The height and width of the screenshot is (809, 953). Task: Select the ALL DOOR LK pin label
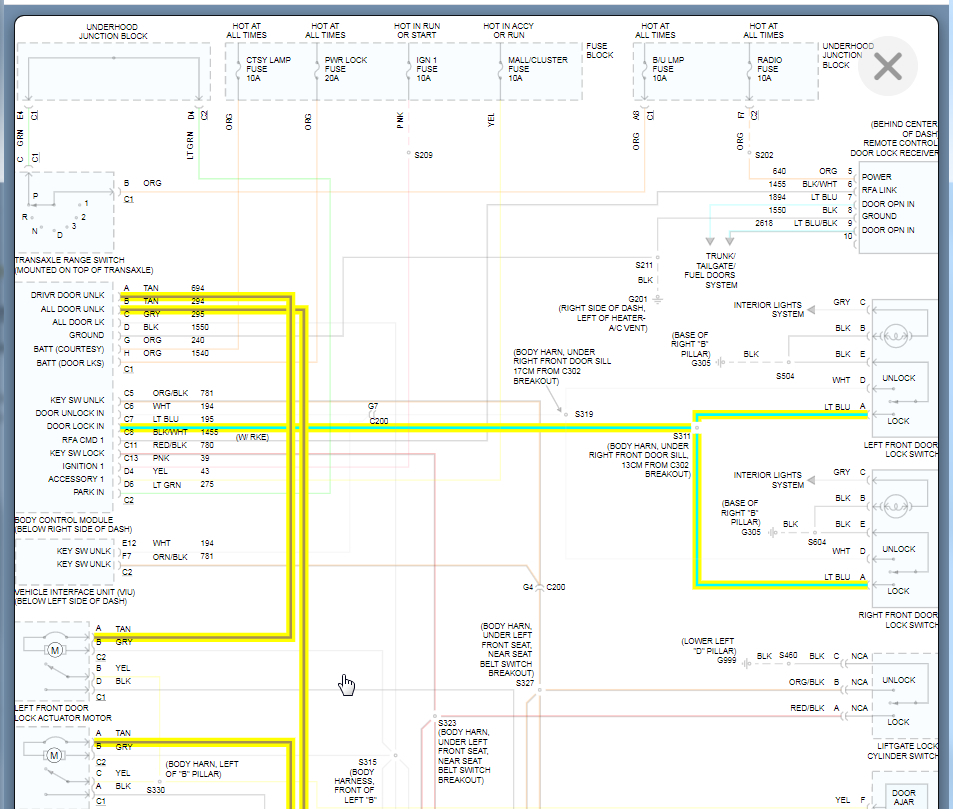[78, 322]
